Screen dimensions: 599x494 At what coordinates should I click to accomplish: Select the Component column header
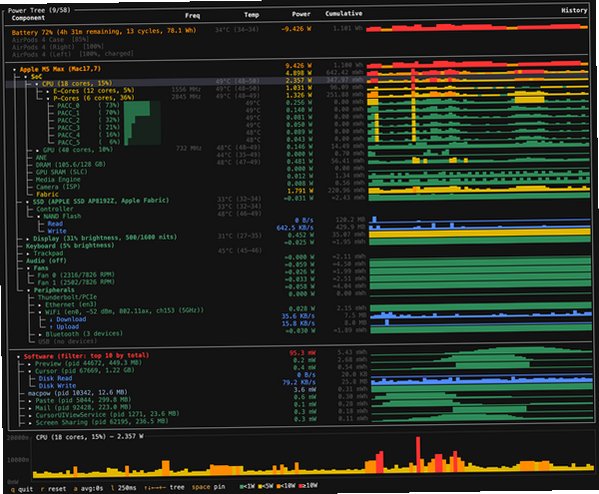point(28,18)
